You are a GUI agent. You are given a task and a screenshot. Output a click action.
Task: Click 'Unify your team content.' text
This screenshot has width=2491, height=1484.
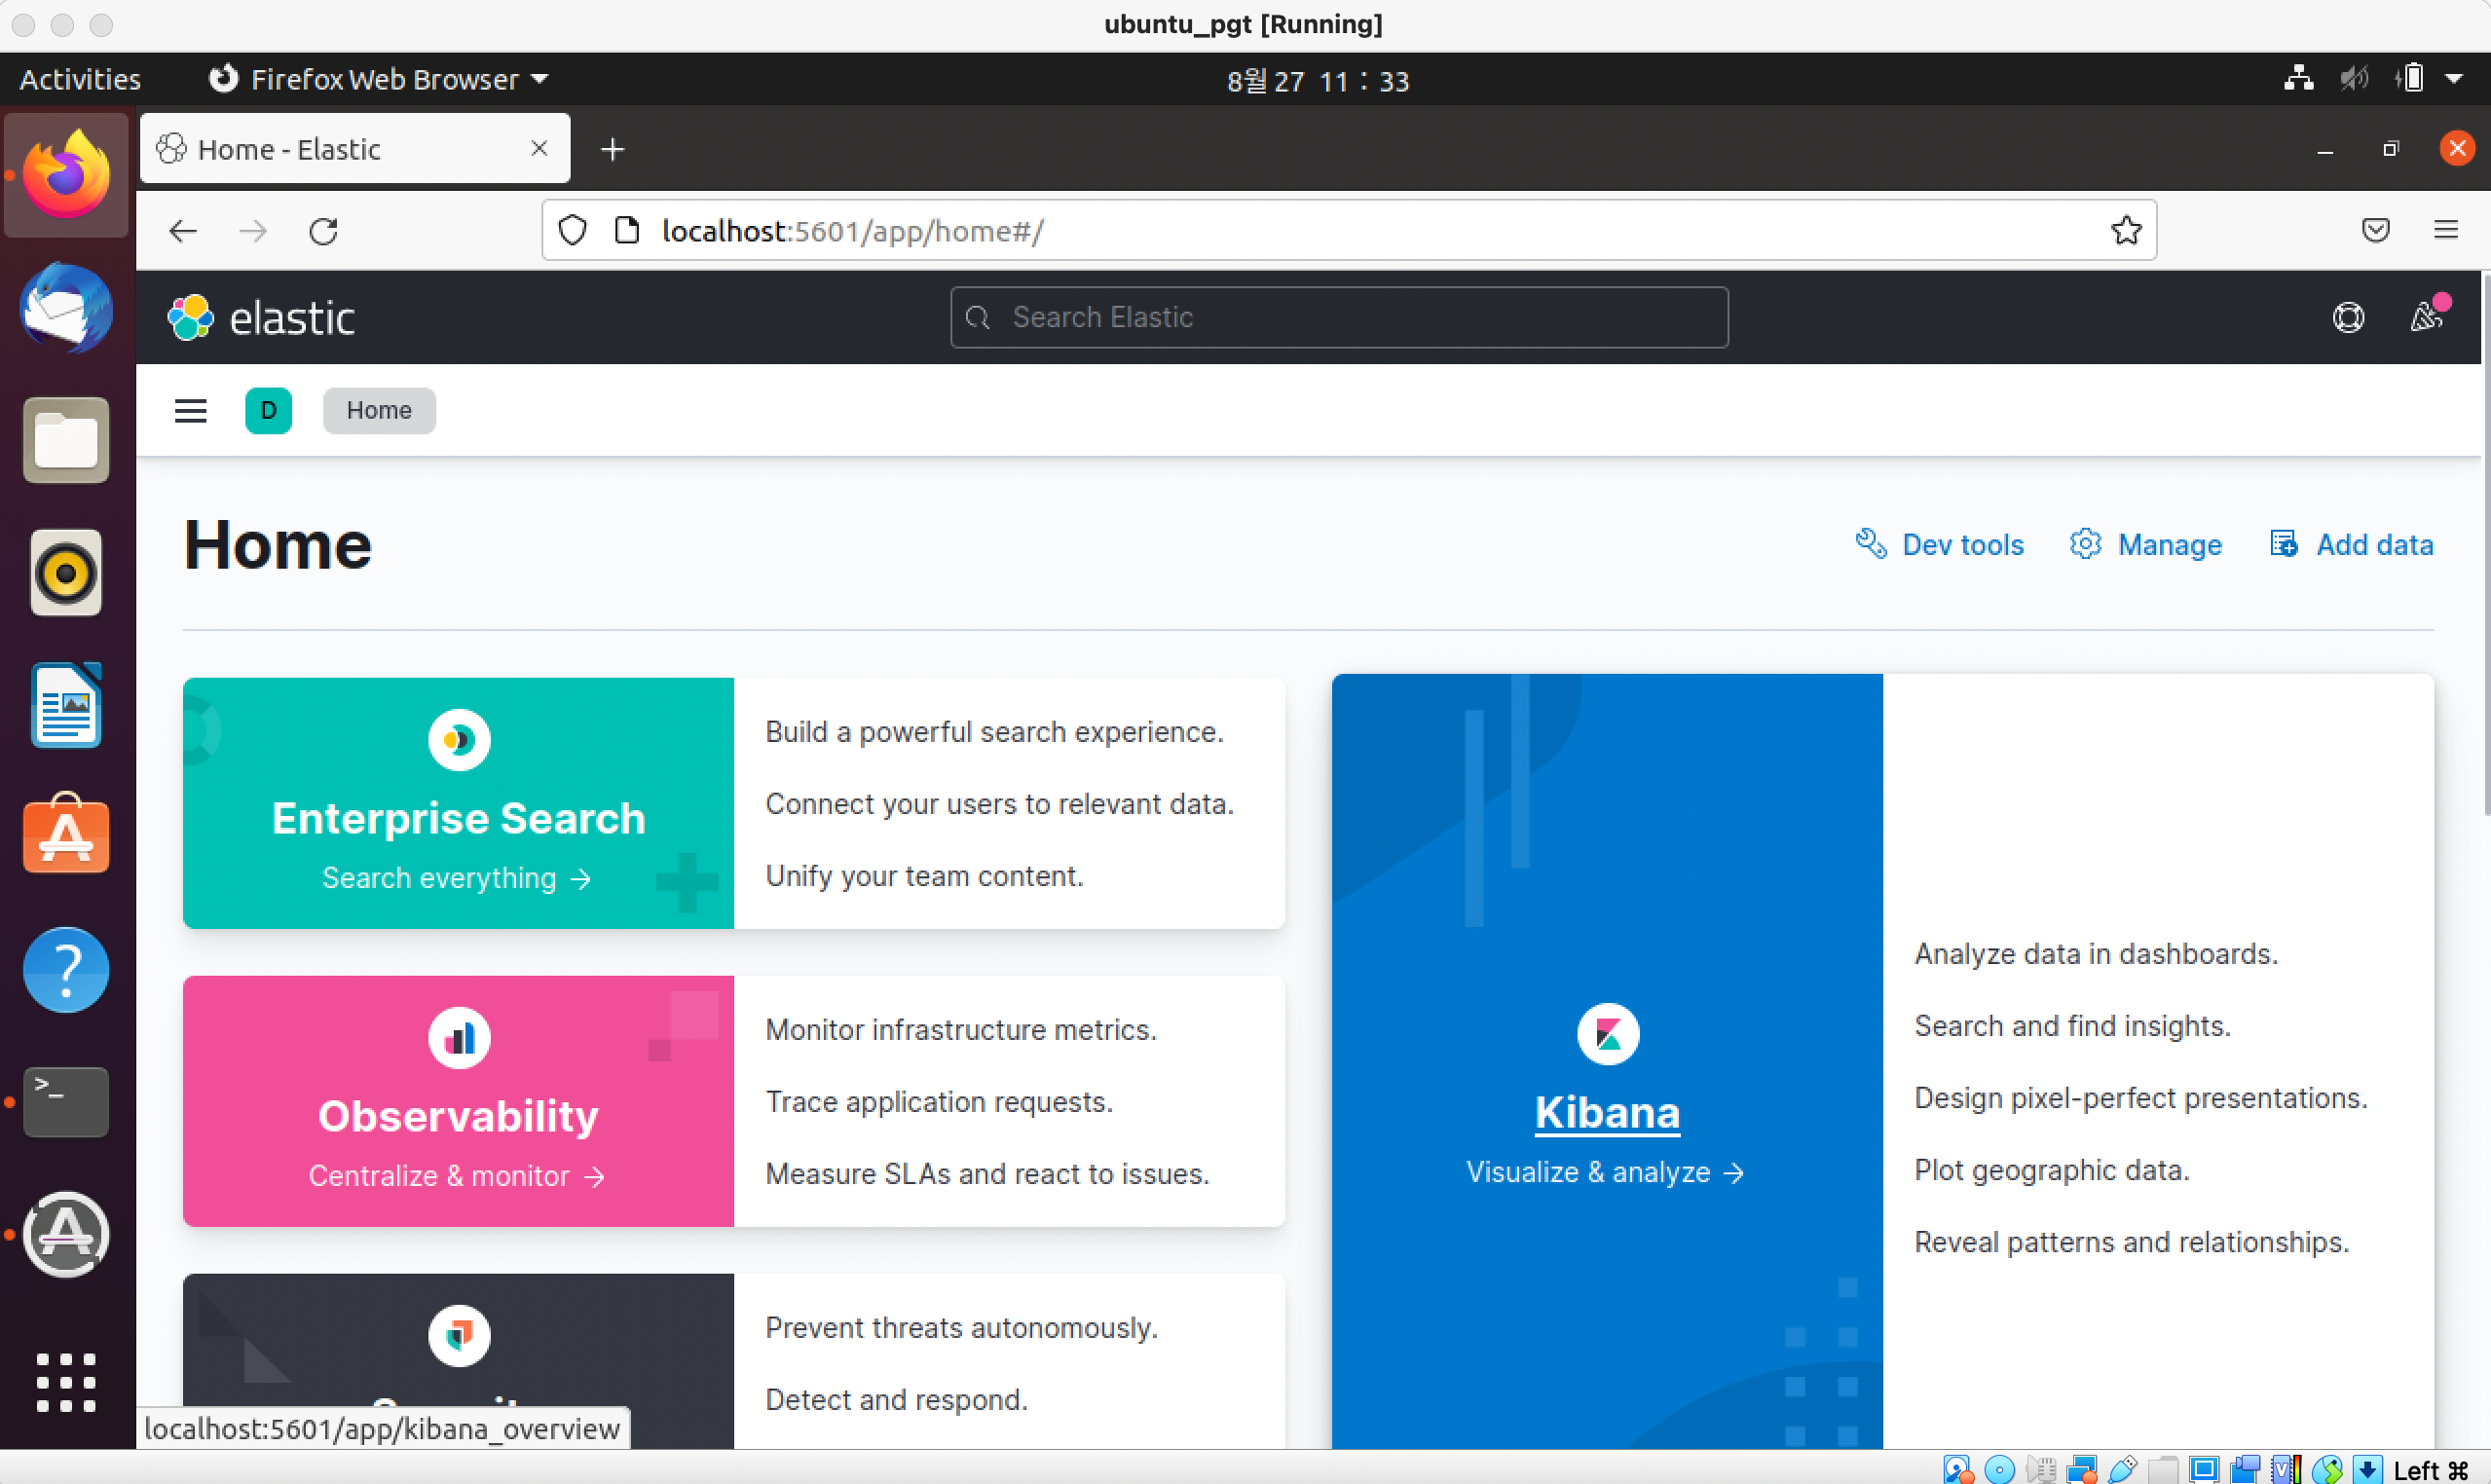coord(924,876)
